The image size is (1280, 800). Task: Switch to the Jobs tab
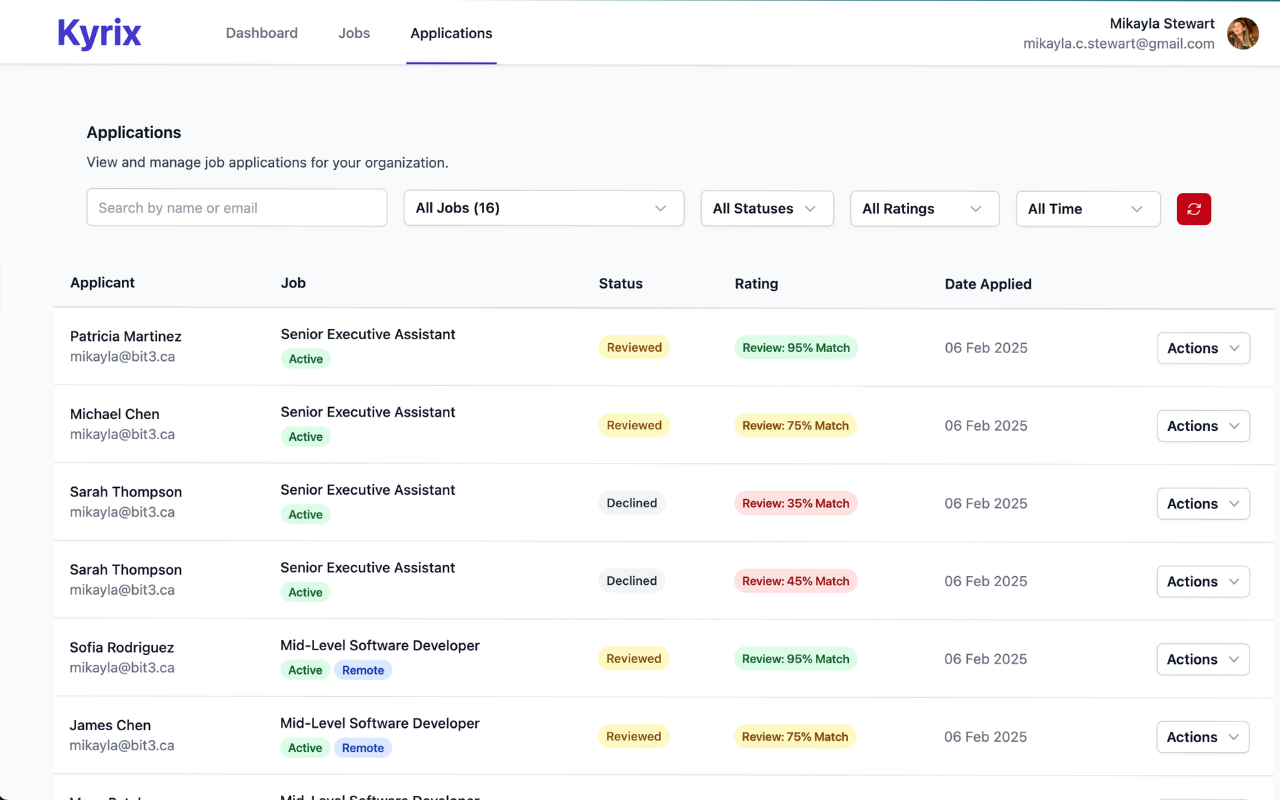coord(354,33)
